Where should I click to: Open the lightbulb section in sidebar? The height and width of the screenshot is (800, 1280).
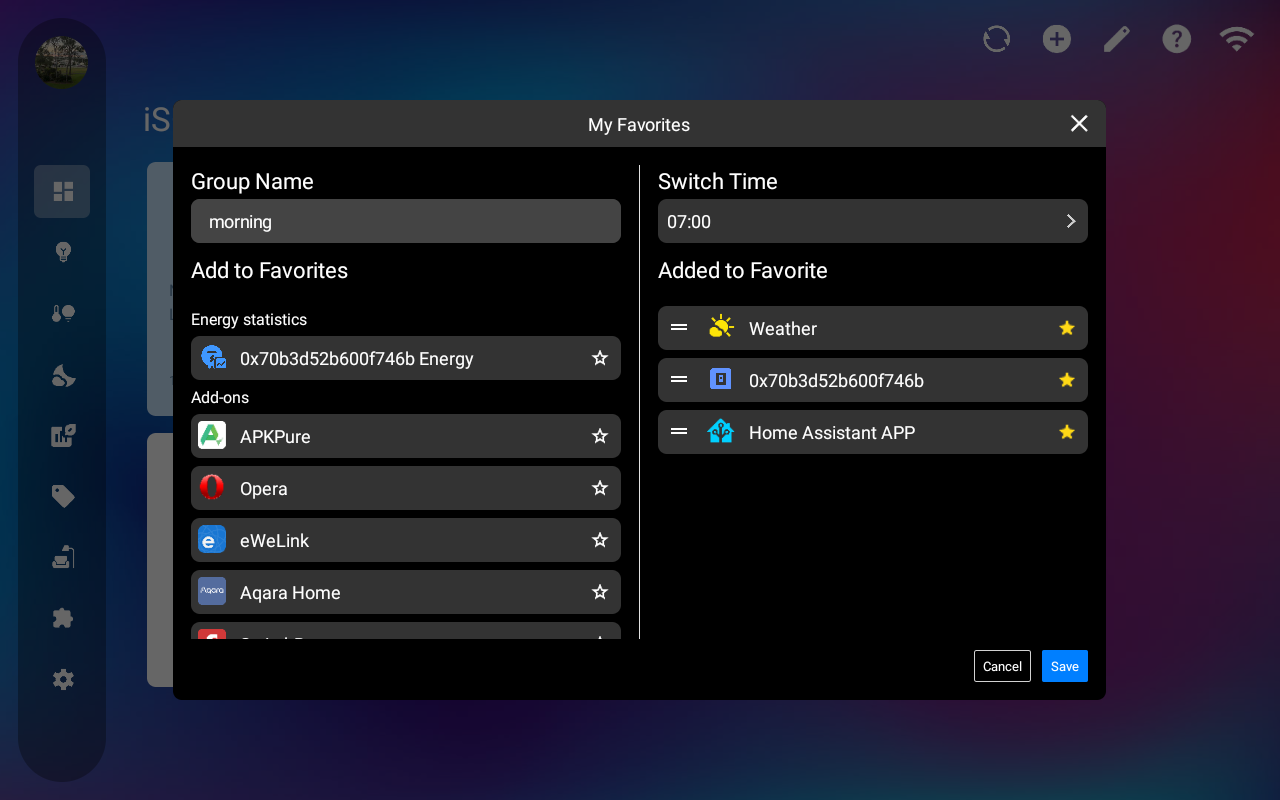(x=63, y=252)
